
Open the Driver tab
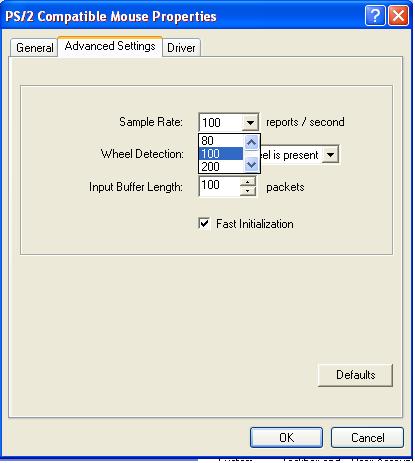click(x=181, y=48)
